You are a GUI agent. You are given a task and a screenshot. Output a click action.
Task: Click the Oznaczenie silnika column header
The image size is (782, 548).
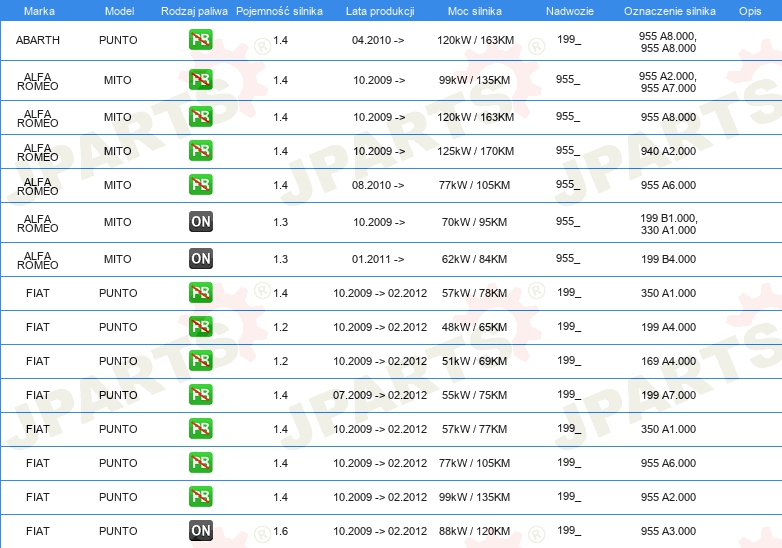click(x=670, y=11)
